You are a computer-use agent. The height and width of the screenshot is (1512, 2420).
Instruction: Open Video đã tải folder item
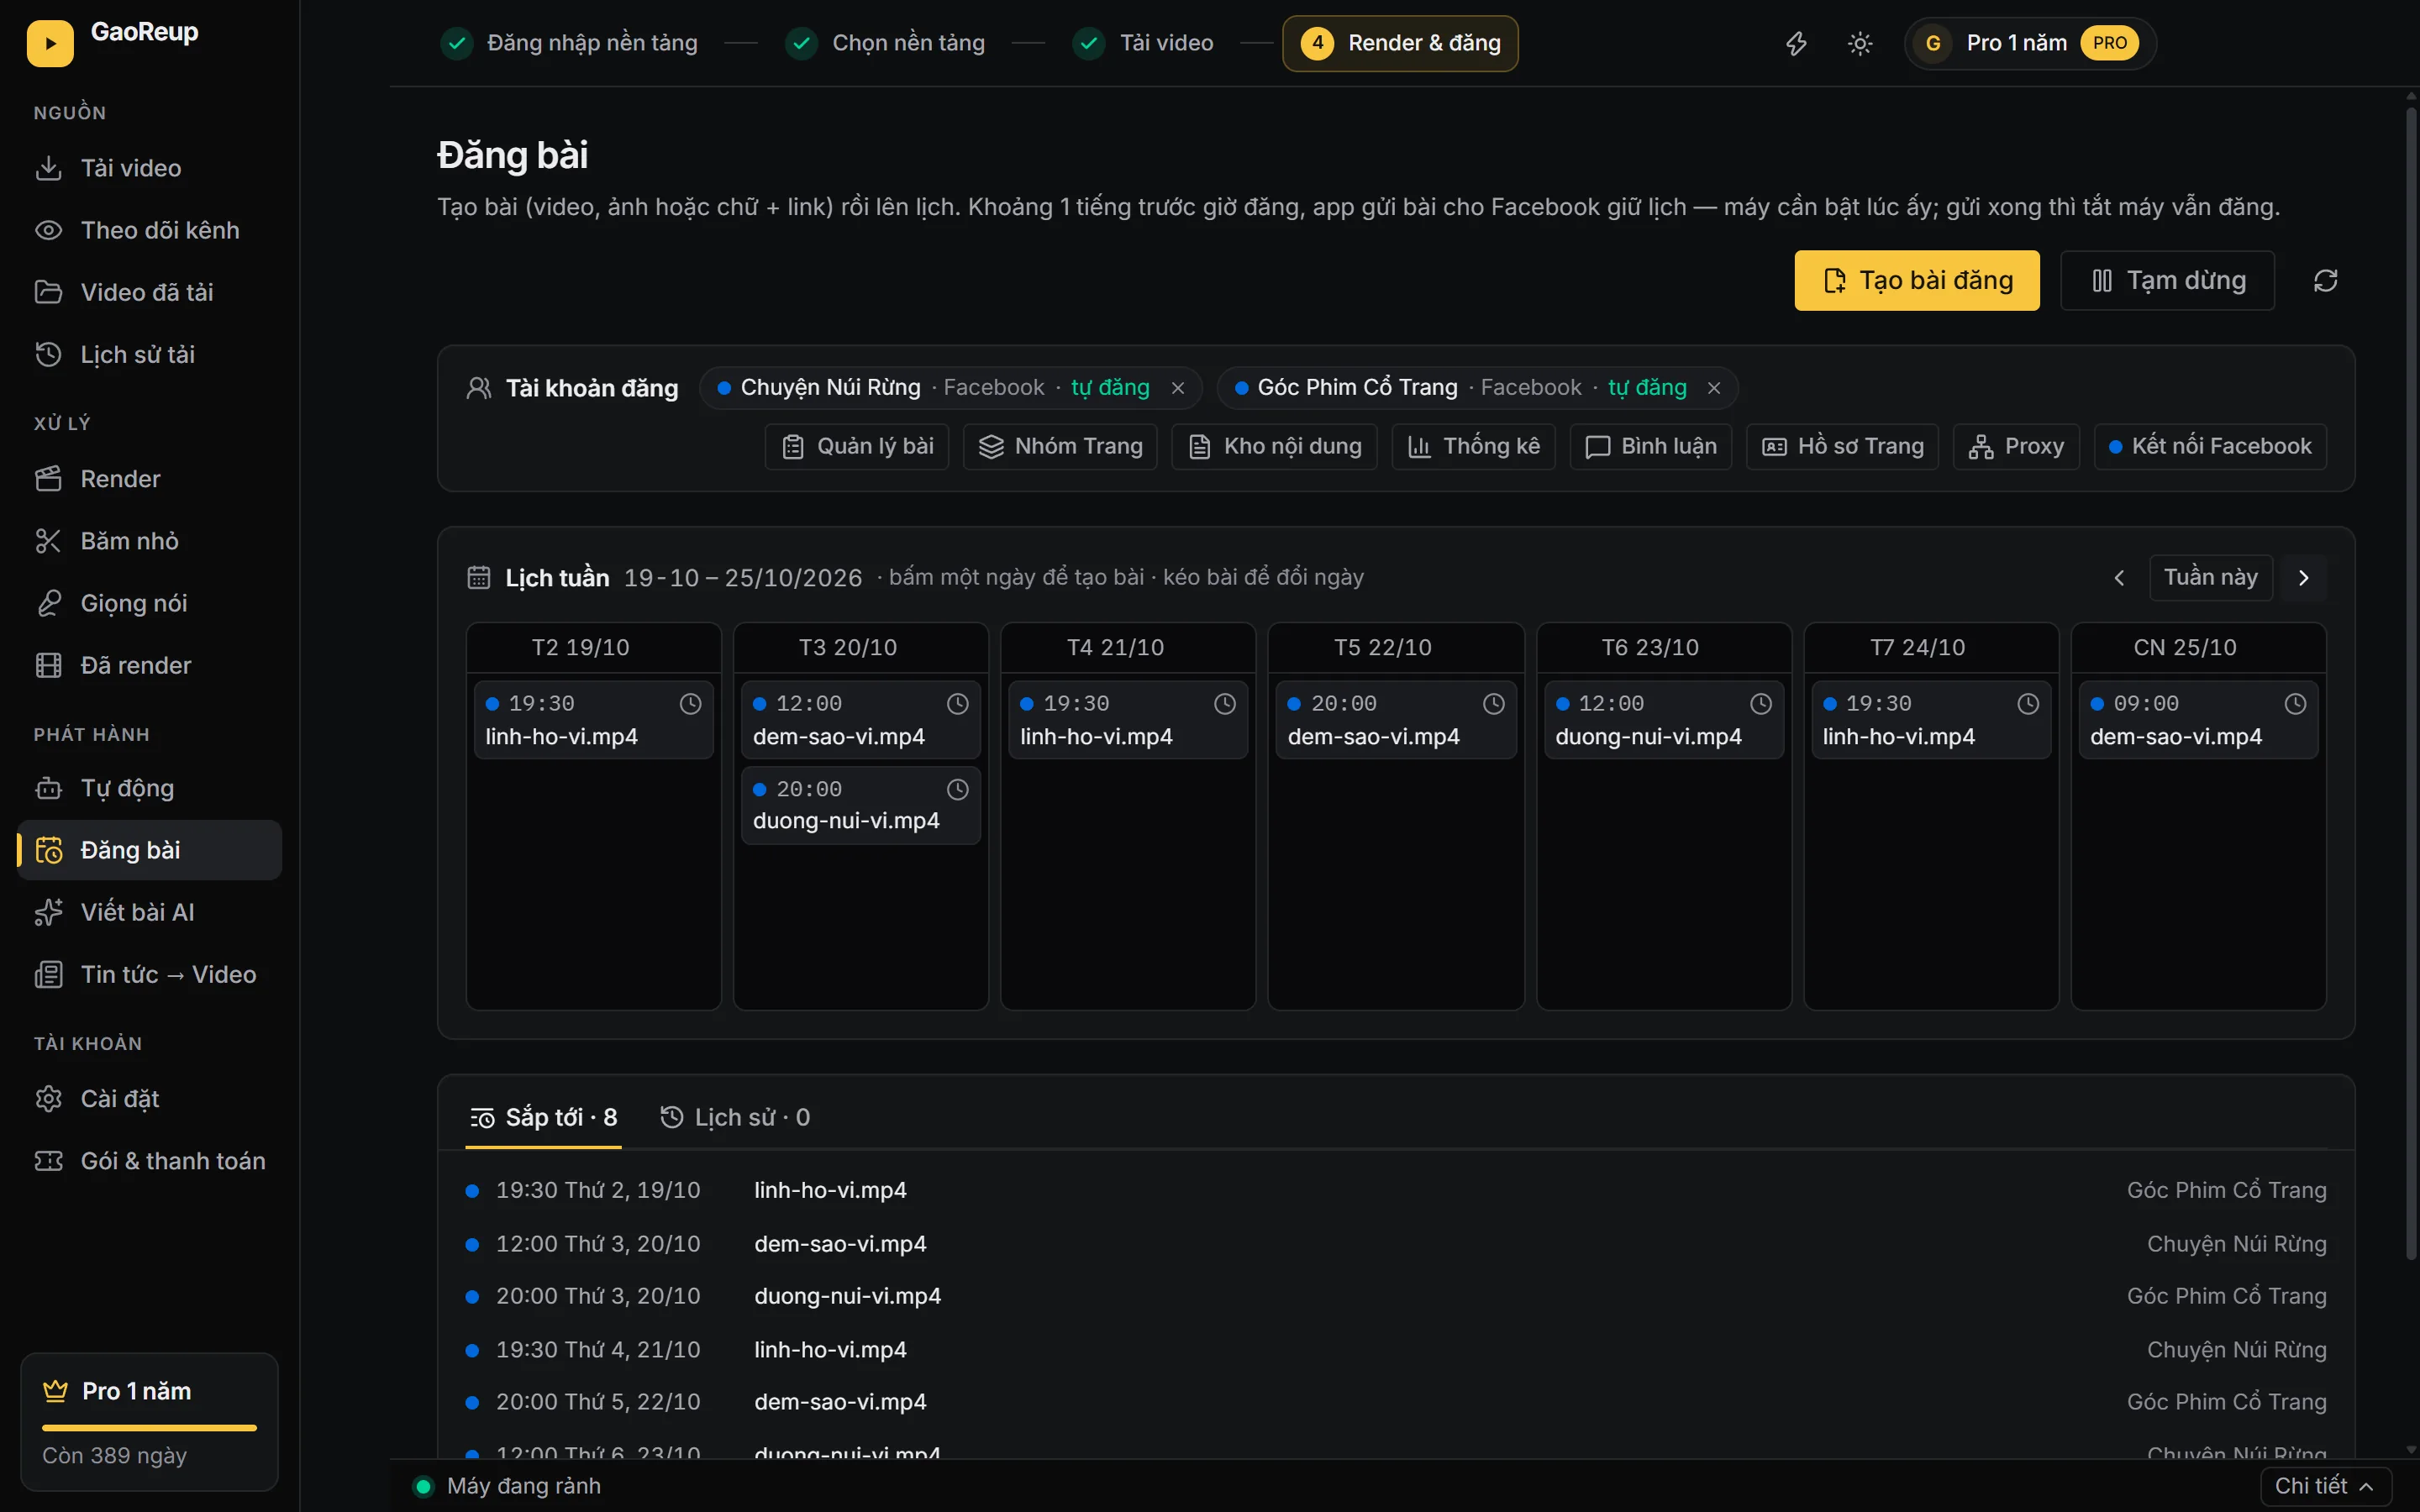coord(149,292)
